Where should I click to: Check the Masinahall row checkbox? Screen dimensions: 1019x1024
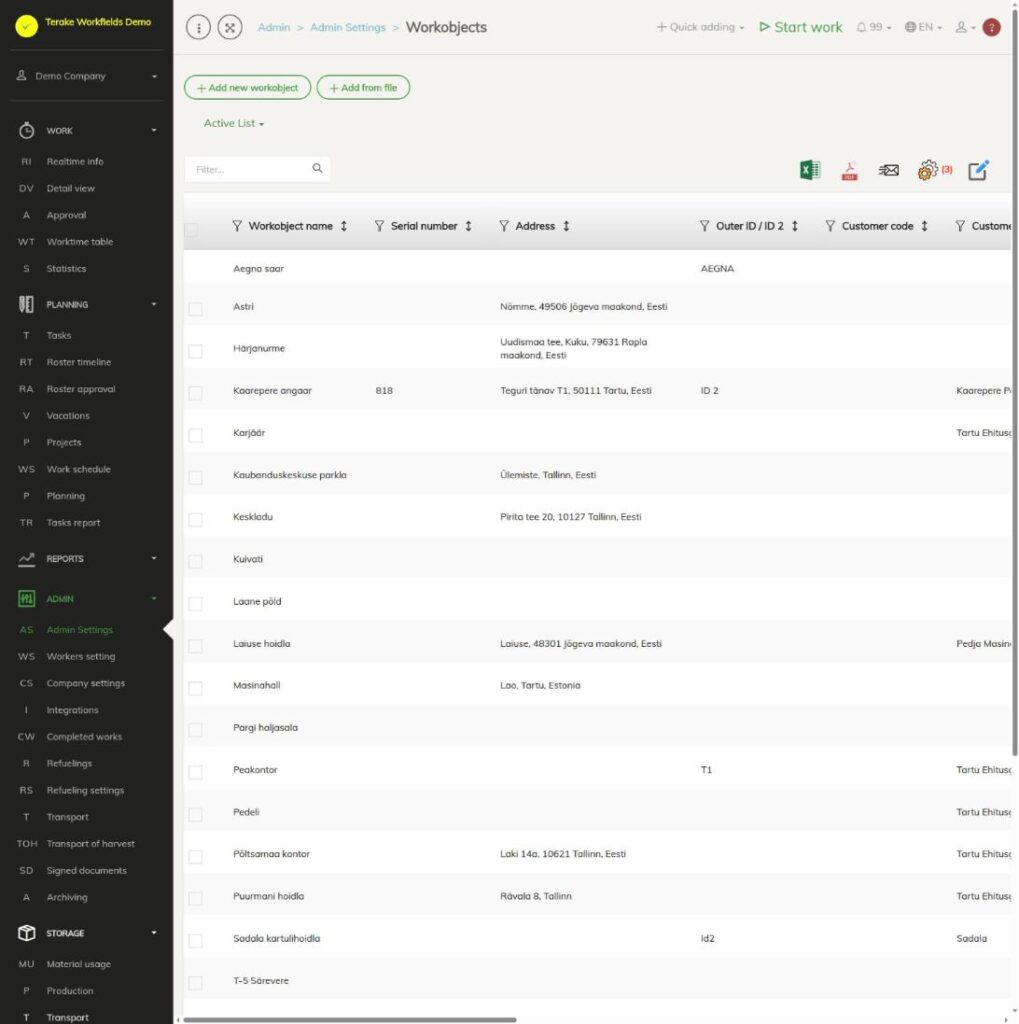(195, 688)
